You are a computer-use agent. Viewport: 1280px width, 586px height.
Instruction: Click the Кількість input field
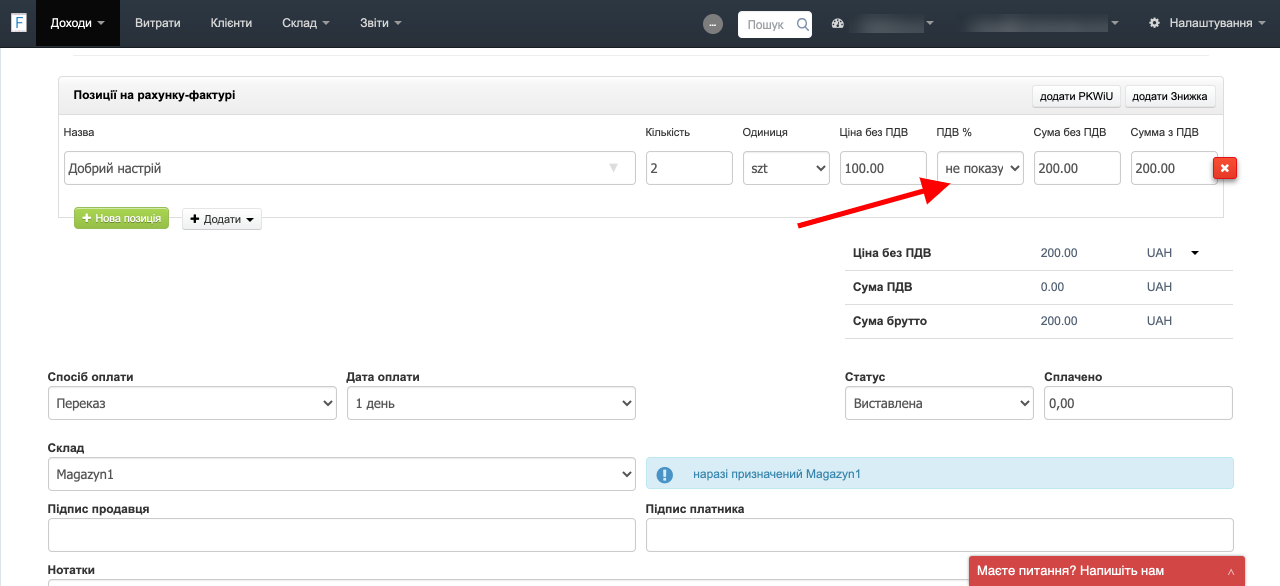tap(689, 168)
